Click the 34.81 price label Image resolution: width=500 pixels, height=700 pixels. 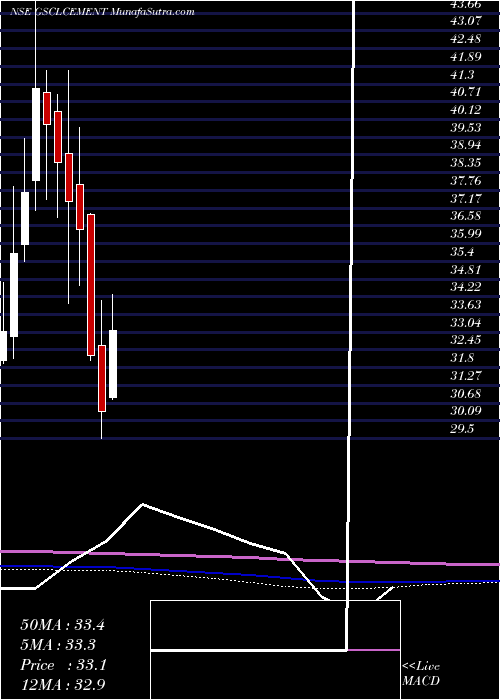click(x=465, y=269)
